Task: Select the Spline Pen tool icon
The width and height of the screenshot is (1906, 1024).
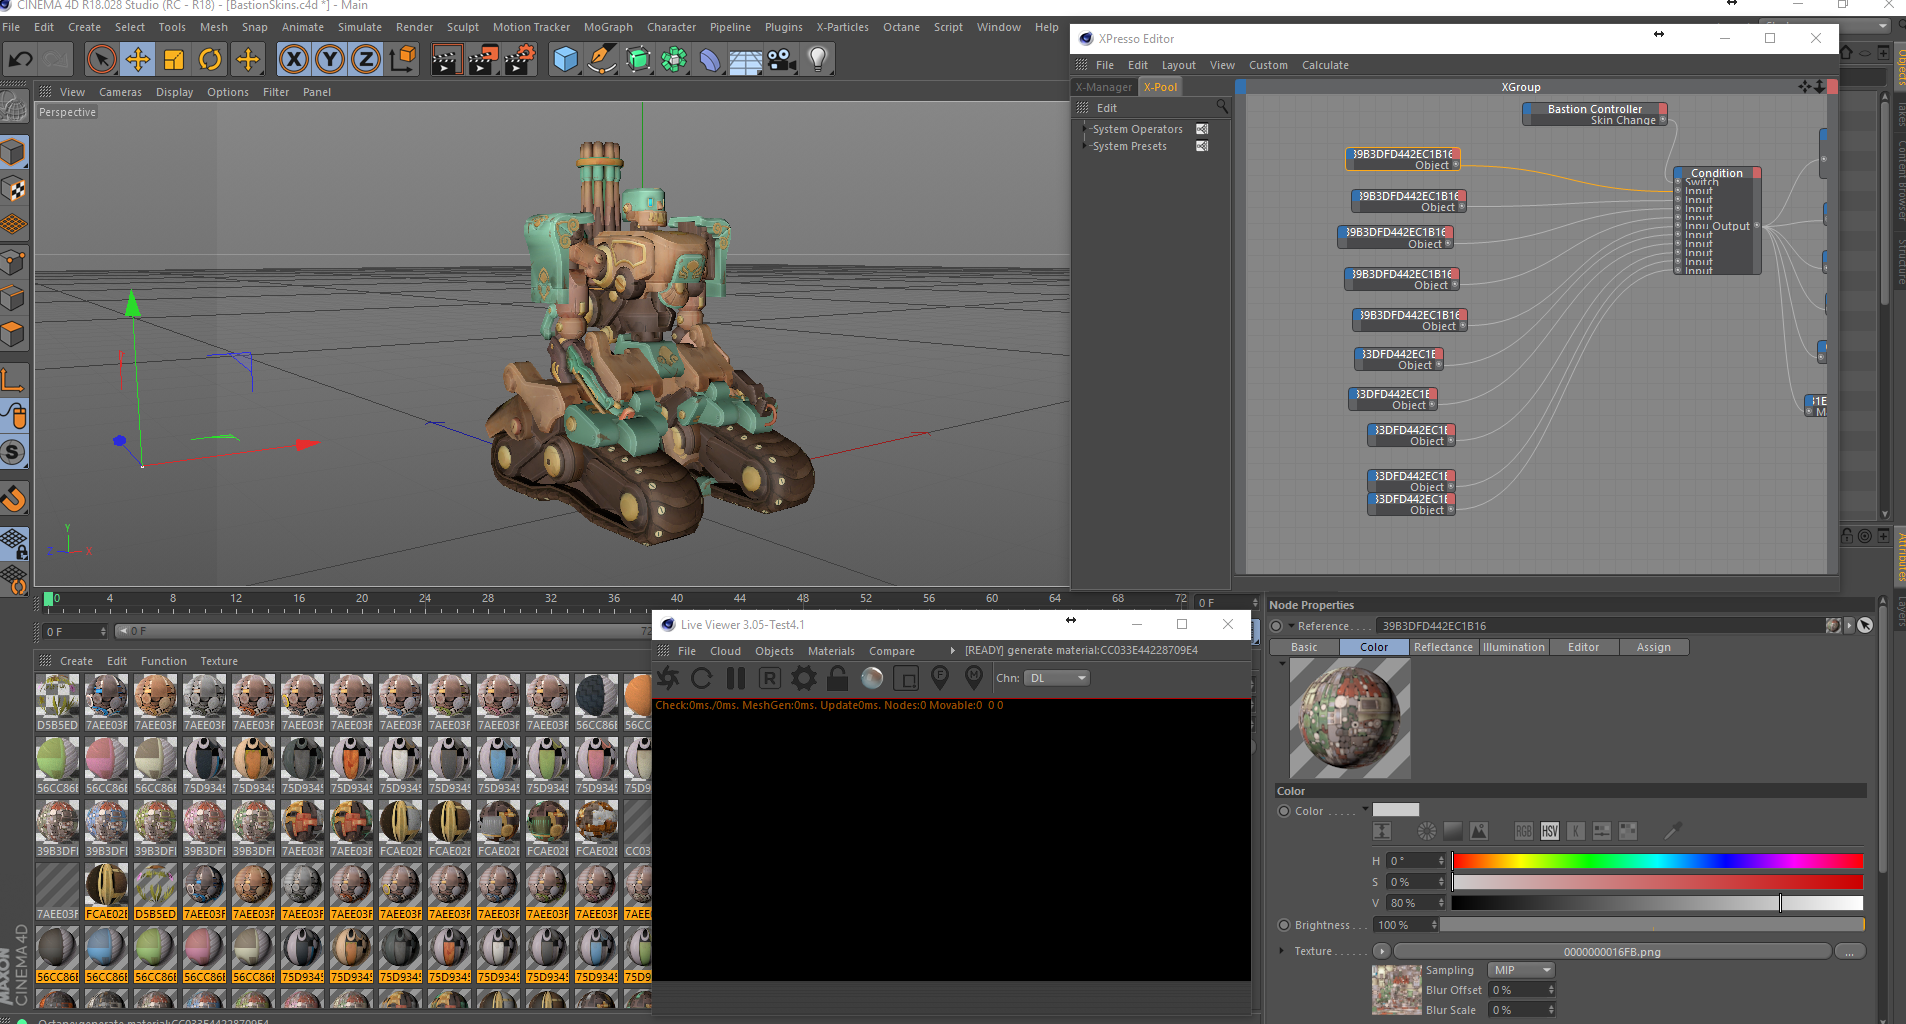Action: [601, 59]
